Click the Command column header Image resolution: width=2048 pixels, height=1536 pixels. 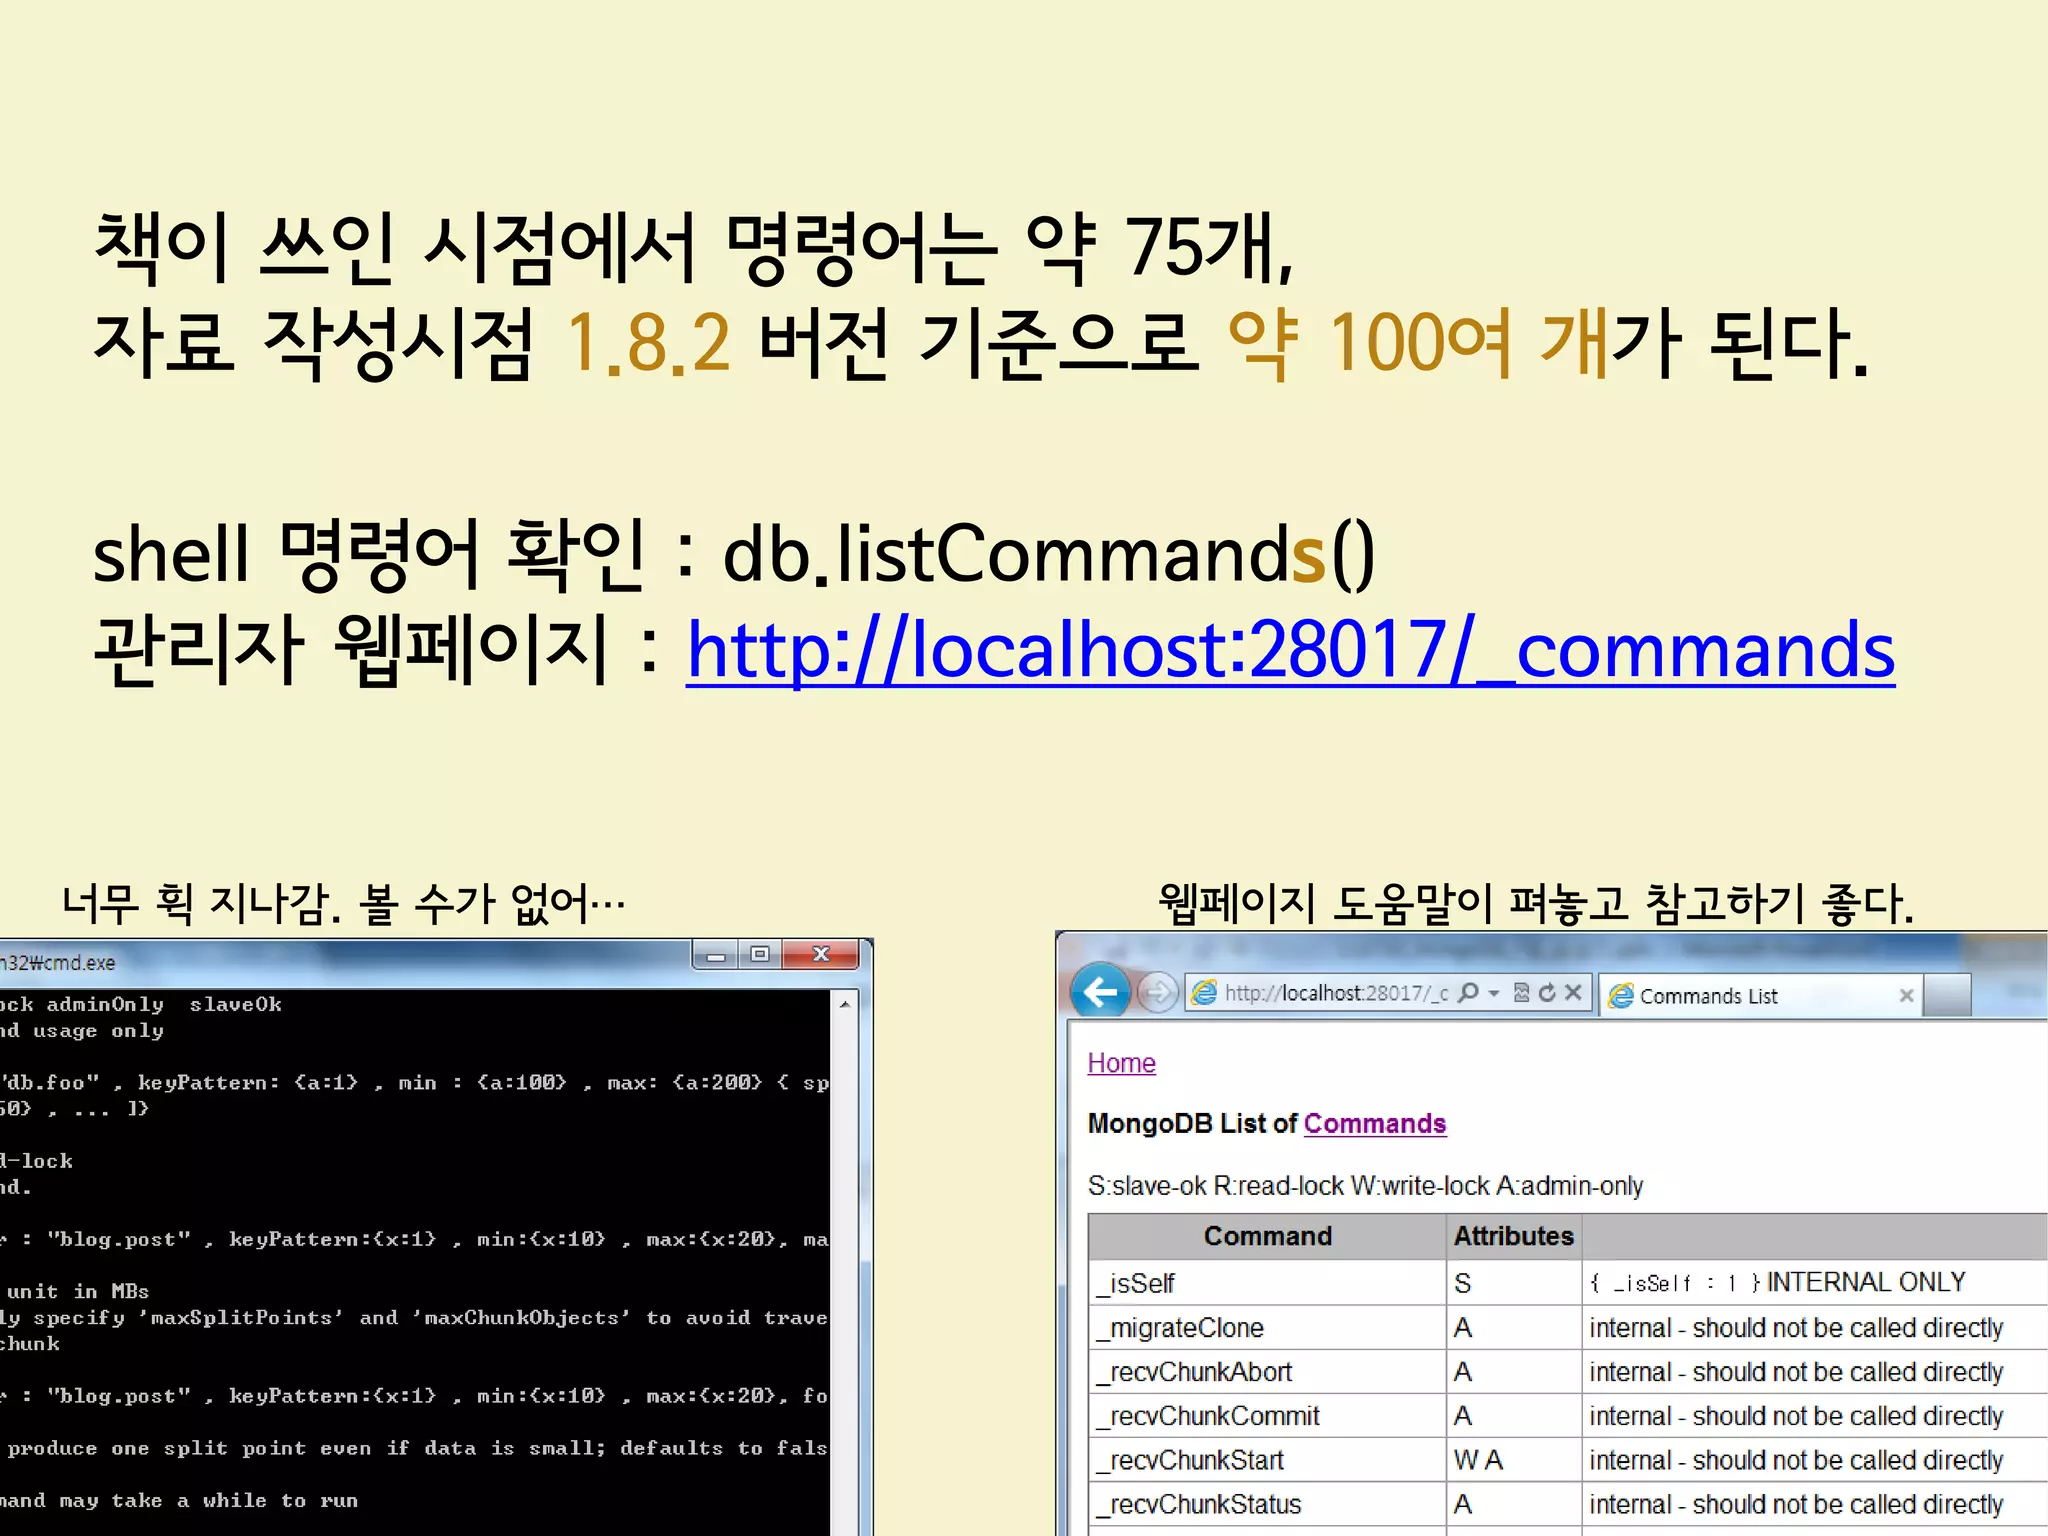(1267, 1236)
